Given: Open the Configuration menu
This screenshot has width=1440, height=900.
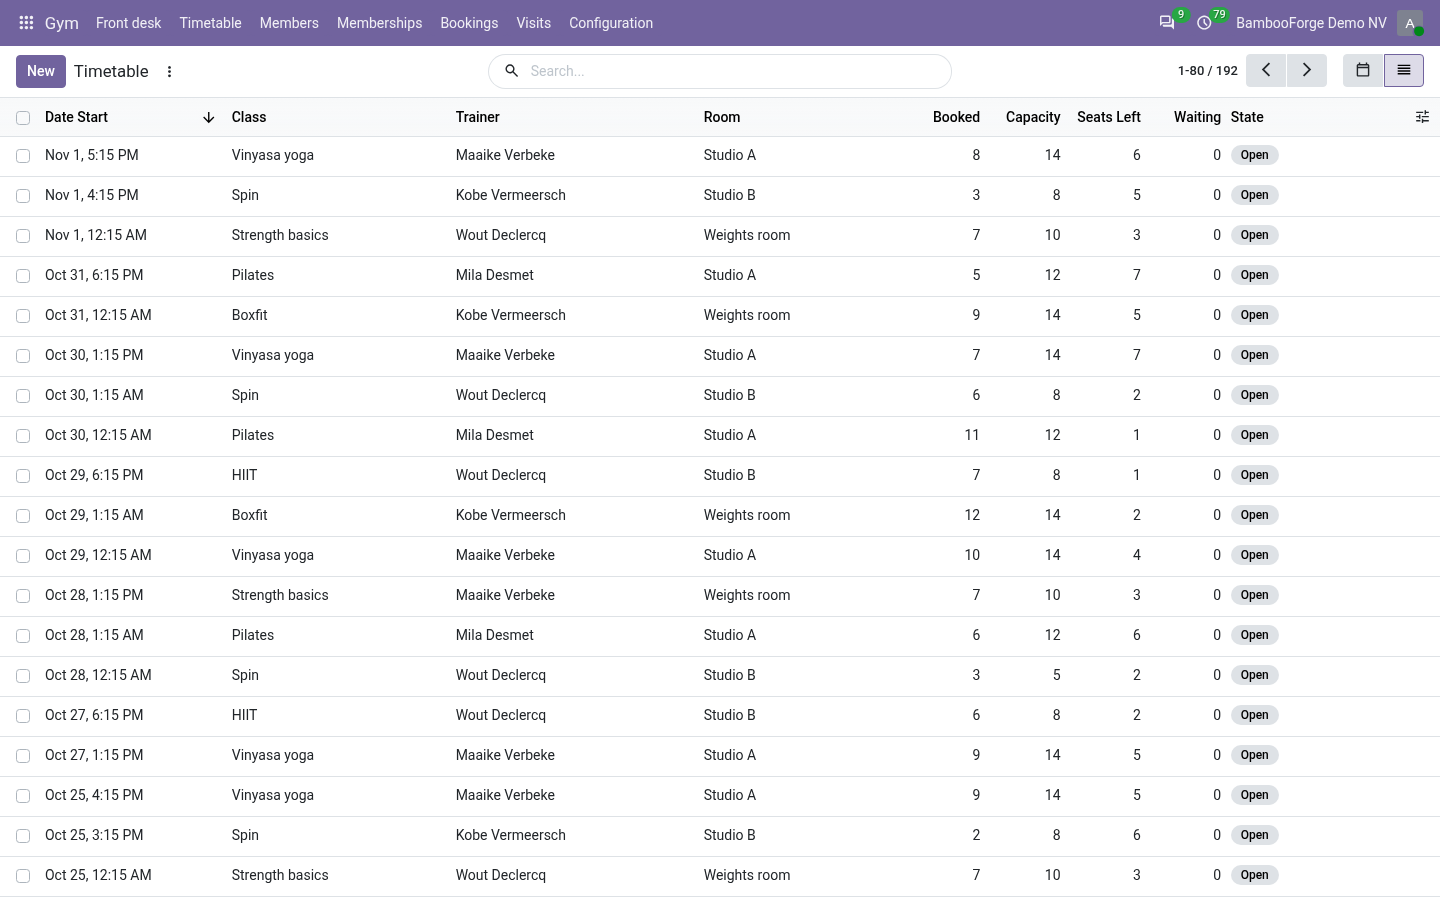Looking at the screenshot, I should (611, 22).
